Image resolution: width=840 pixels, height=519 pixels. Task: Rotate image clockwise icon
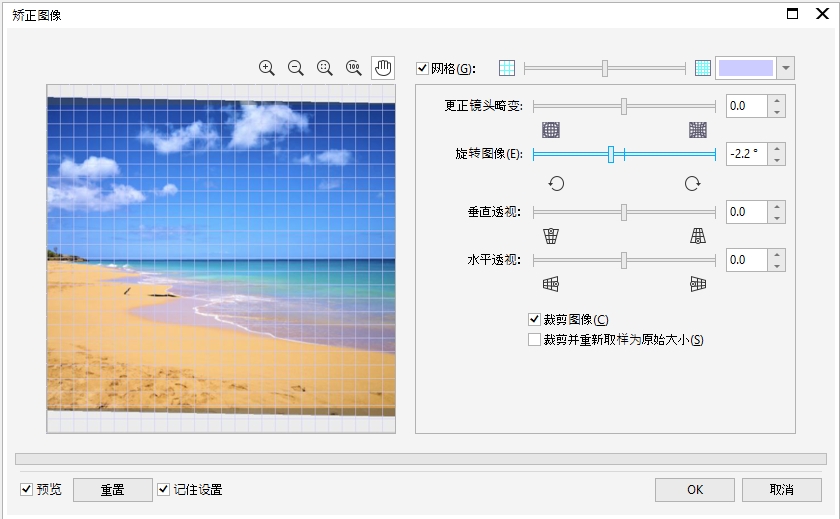click(x=692, y=183)
